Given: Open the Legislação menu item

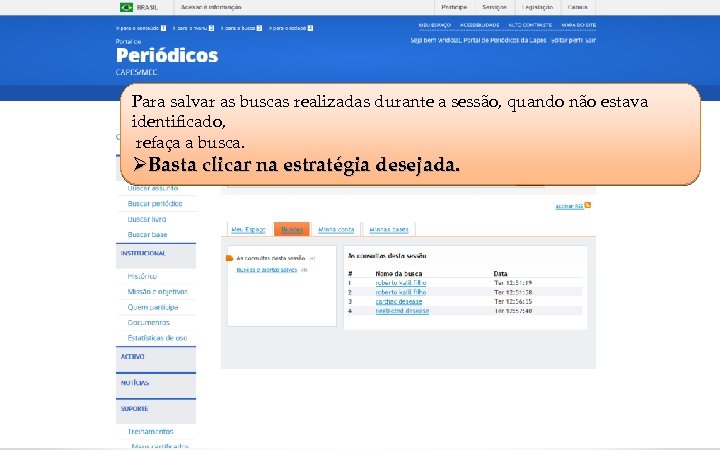Looking at the screenshot, I should tap(537, 7).
